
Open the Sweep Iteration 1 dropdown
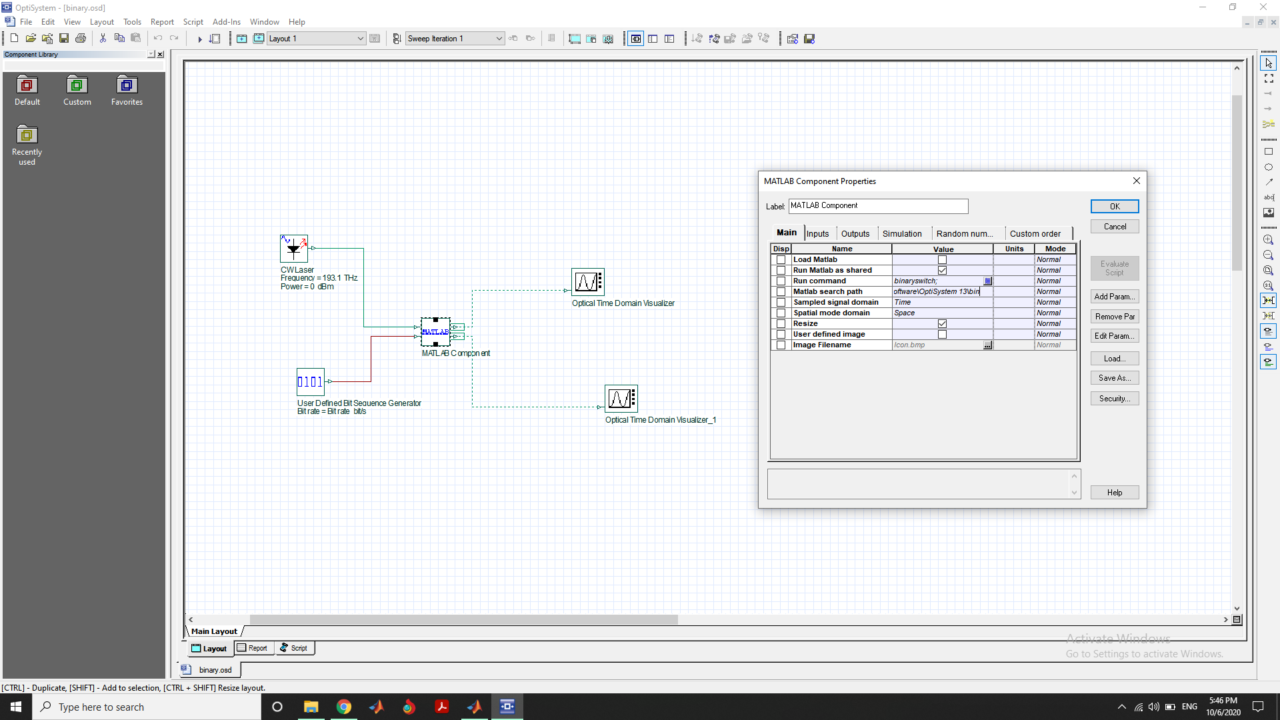(499, 38)
